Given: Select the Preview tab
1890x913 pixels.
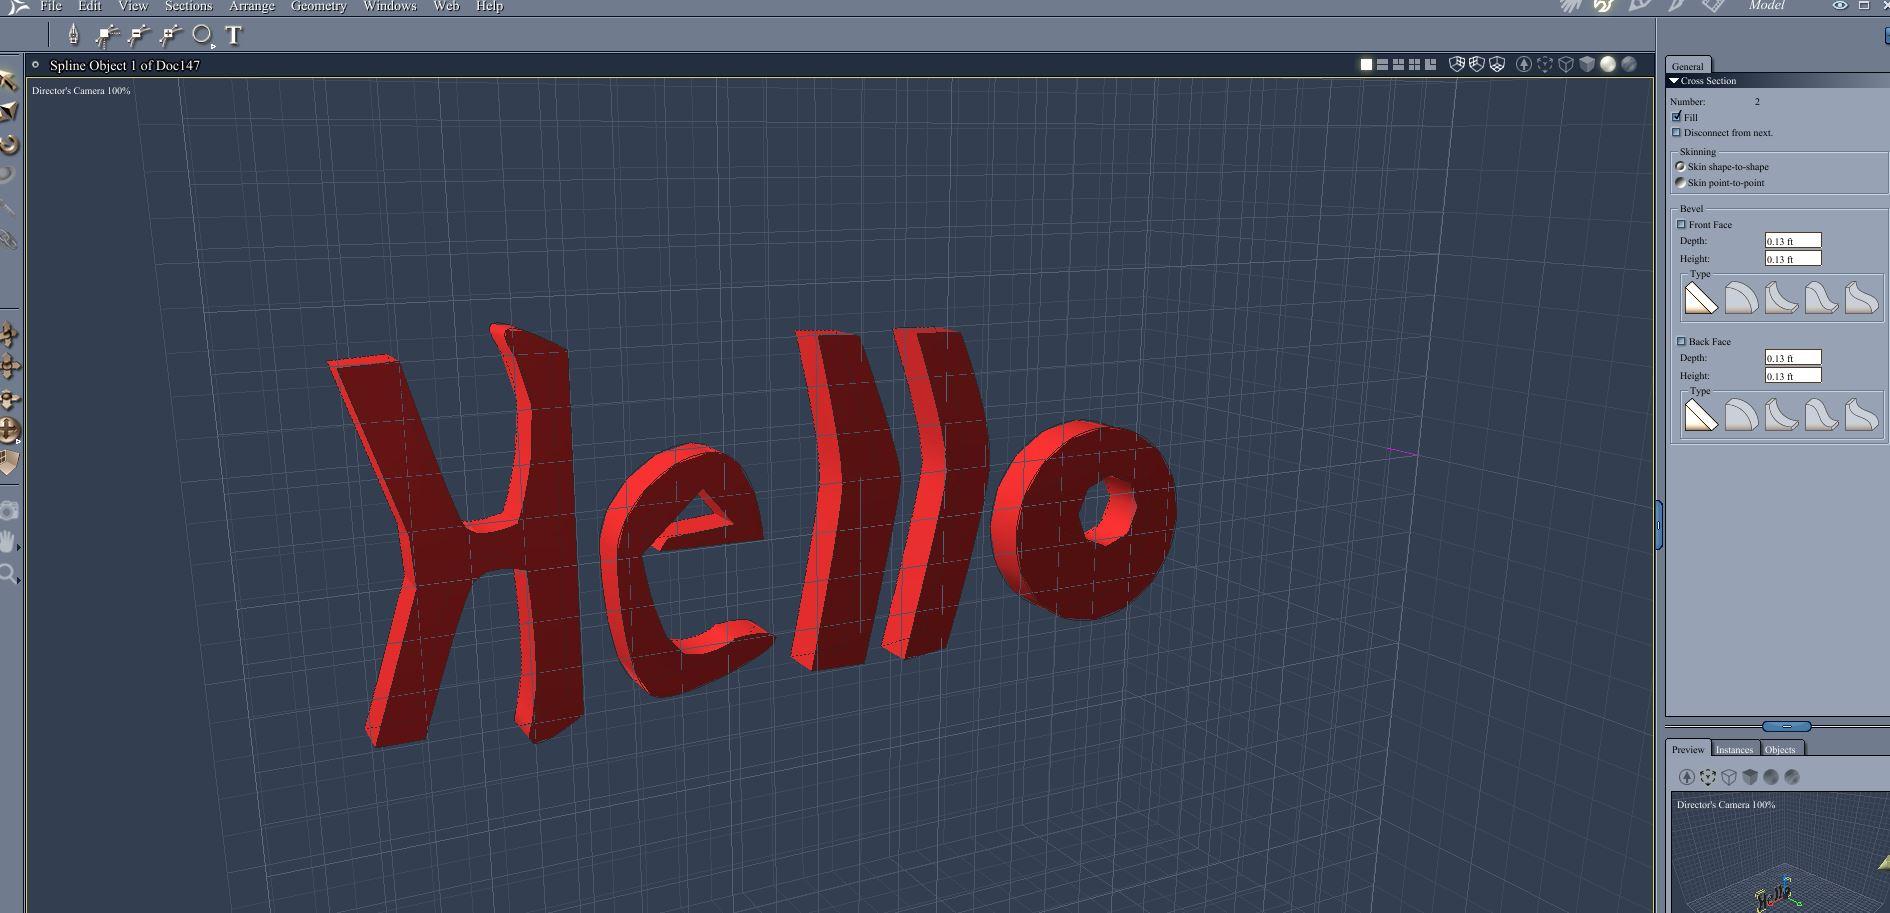Looking at the screenshot, I should [x=1688, y=749].
